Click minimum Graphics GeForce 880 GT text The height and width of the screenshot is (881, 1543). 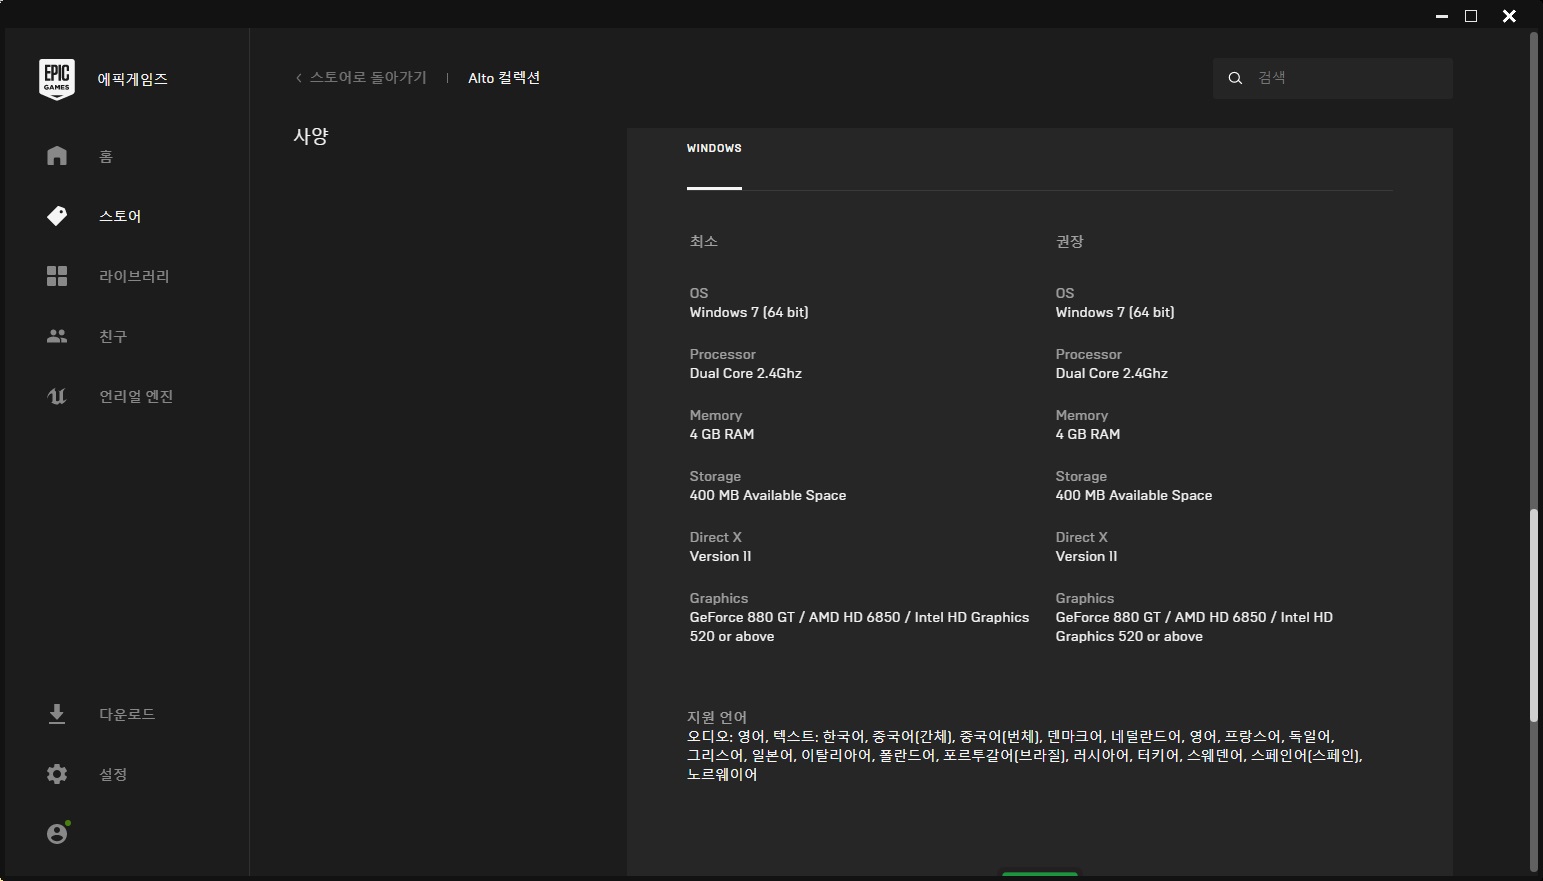pyautogui.click(x=859, y=627)
